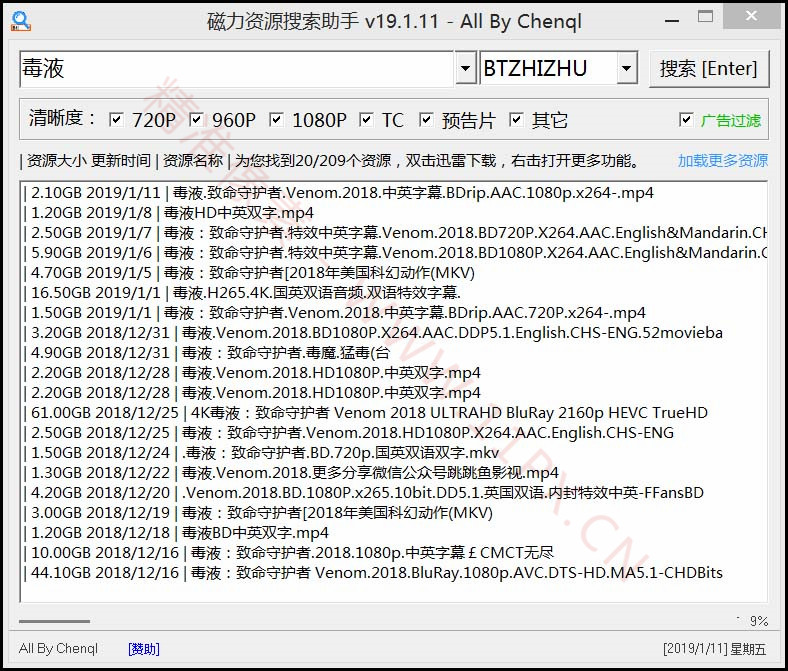Select the 2.50GB 2019/1/7 BD720P result
Screen dimensions: 788x671
pos(395,233)
